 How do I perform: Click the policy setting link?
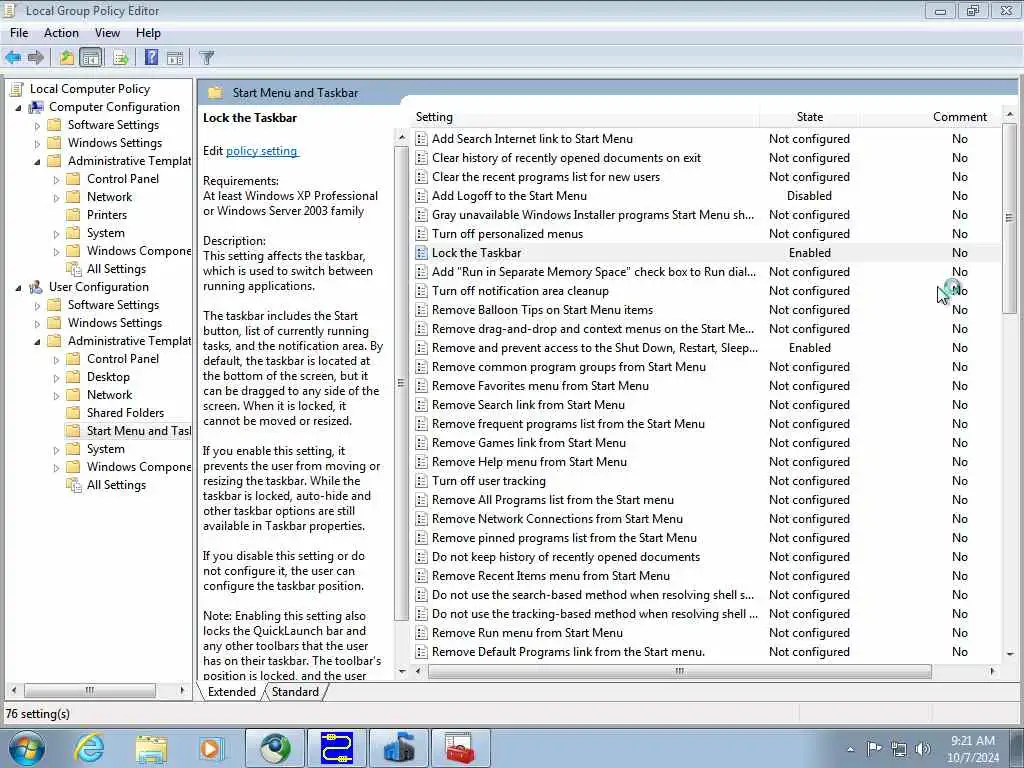pyautogui.click(x=261, y=151)
